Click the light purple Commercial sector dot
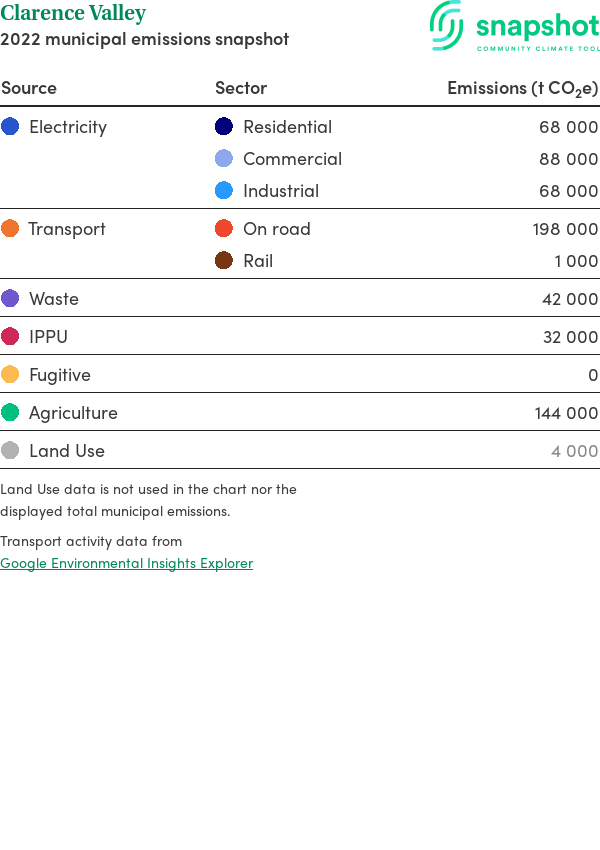This screenshot has width=600, height=850. [224, 158]
